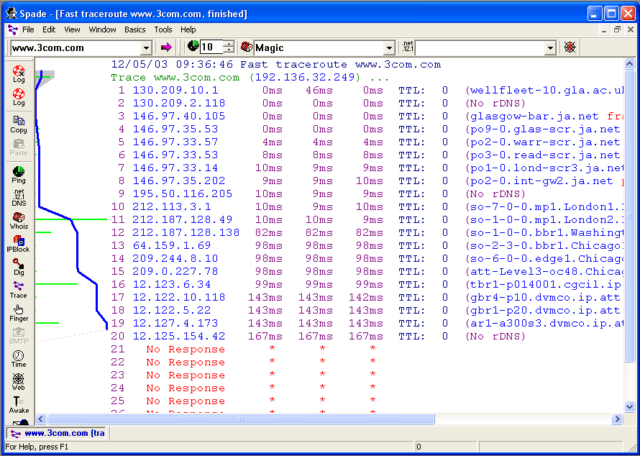The height and width of the screenshot is (456, 640).
Task: Open the Tools menu
Action: coord(163,29)
